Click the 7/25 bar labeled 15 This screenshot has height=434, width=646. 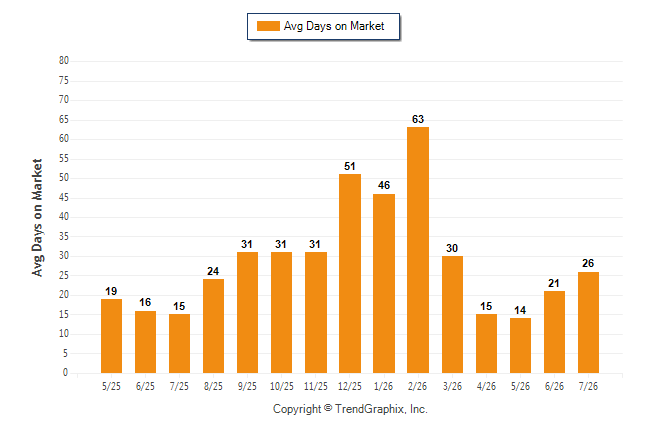point(179,344)
